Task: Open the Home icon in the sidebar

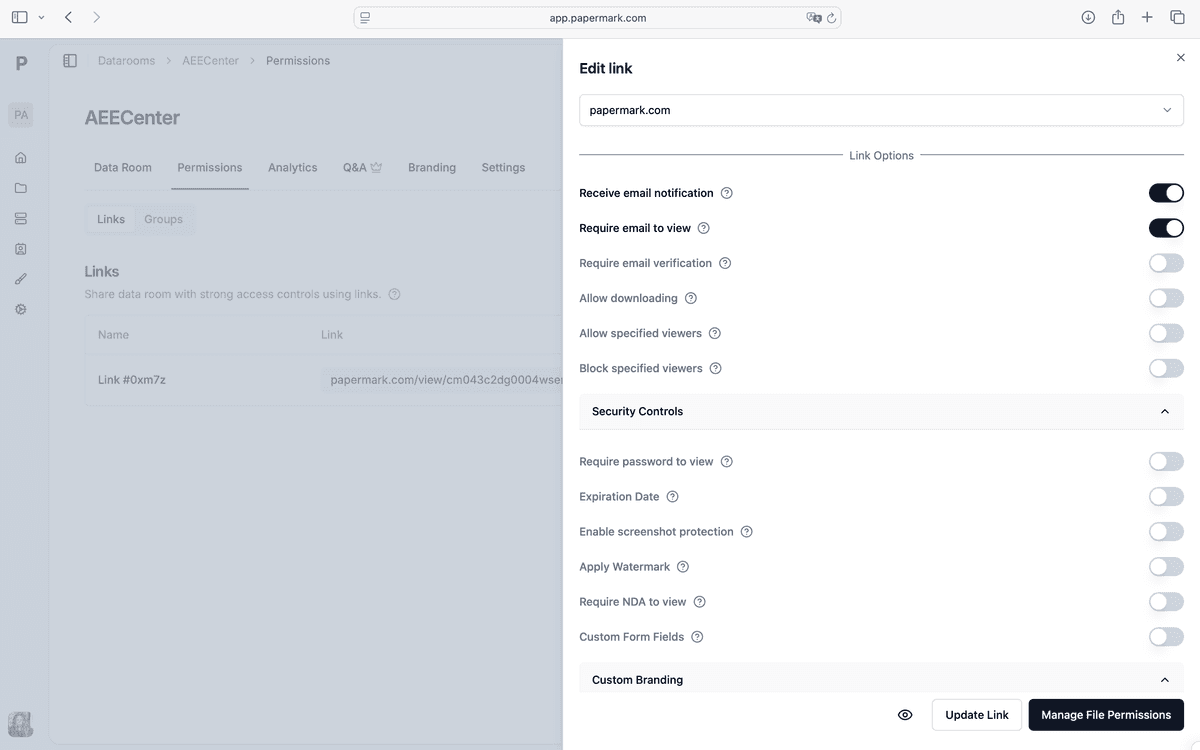Action: [x=20, y=157]
